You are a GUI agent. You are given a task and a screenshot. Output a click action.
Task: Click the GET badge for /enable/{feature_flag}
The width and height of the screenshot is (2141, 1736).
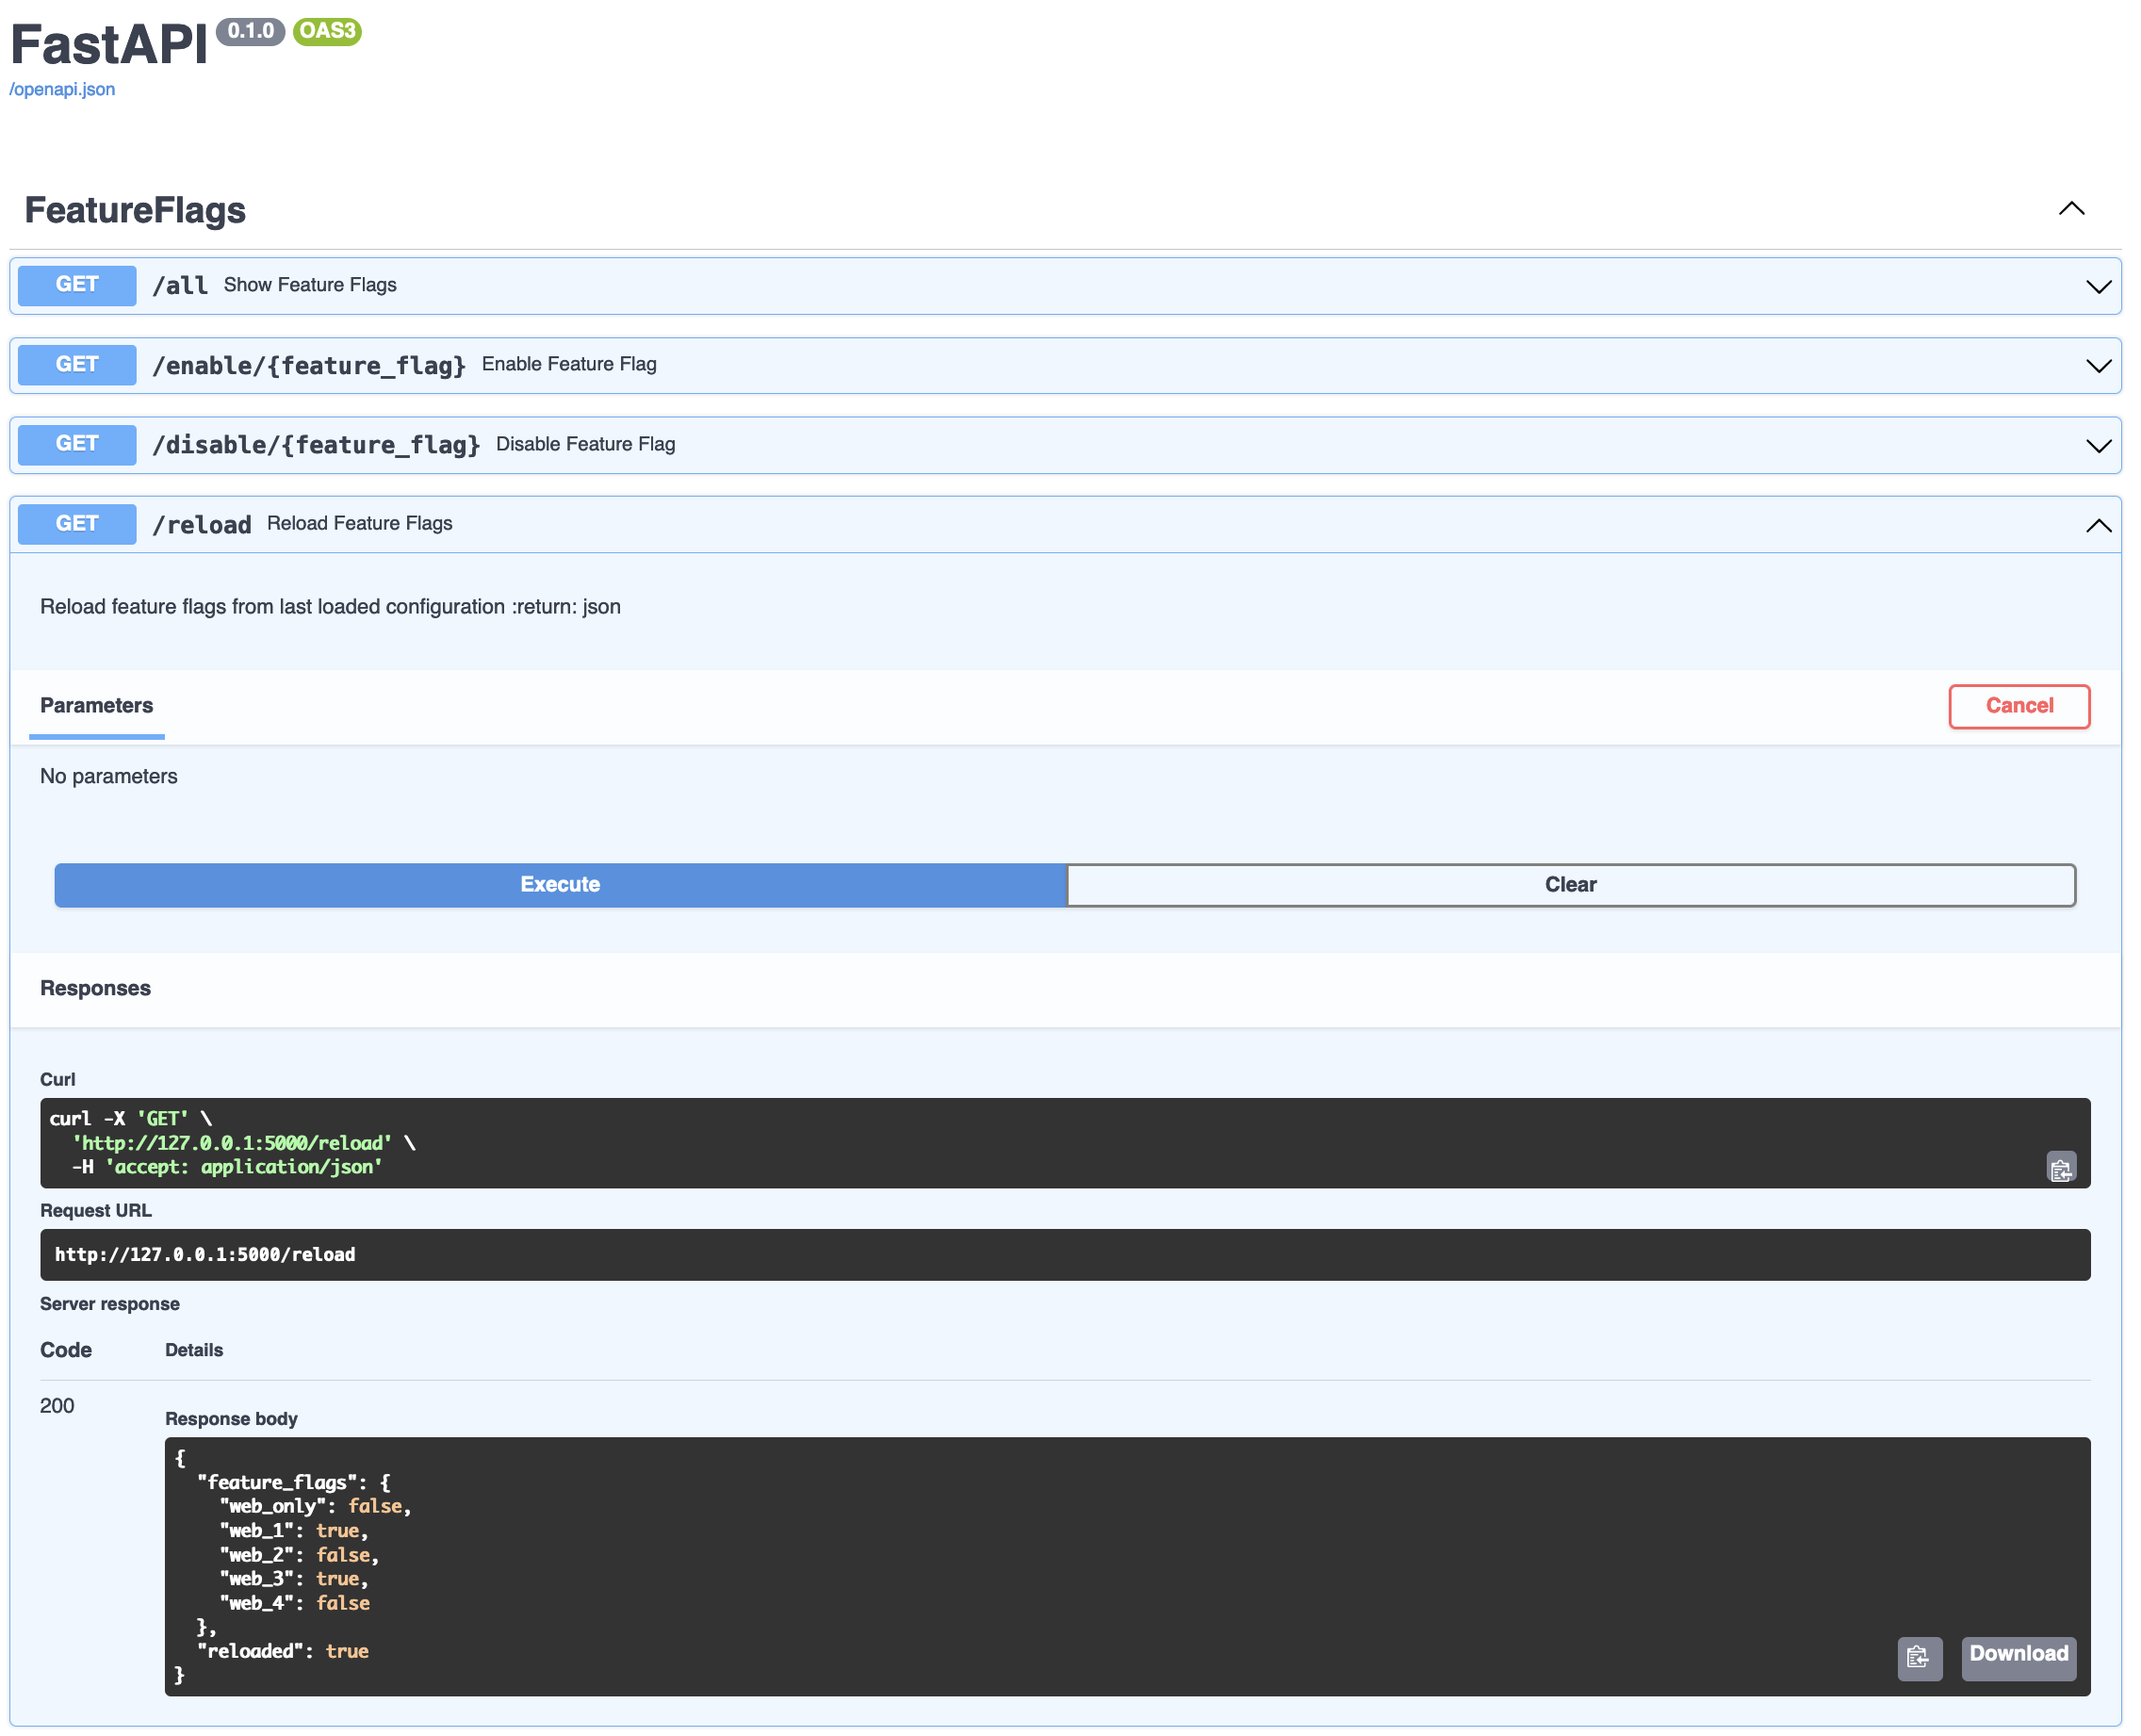(x=77, y=365)
